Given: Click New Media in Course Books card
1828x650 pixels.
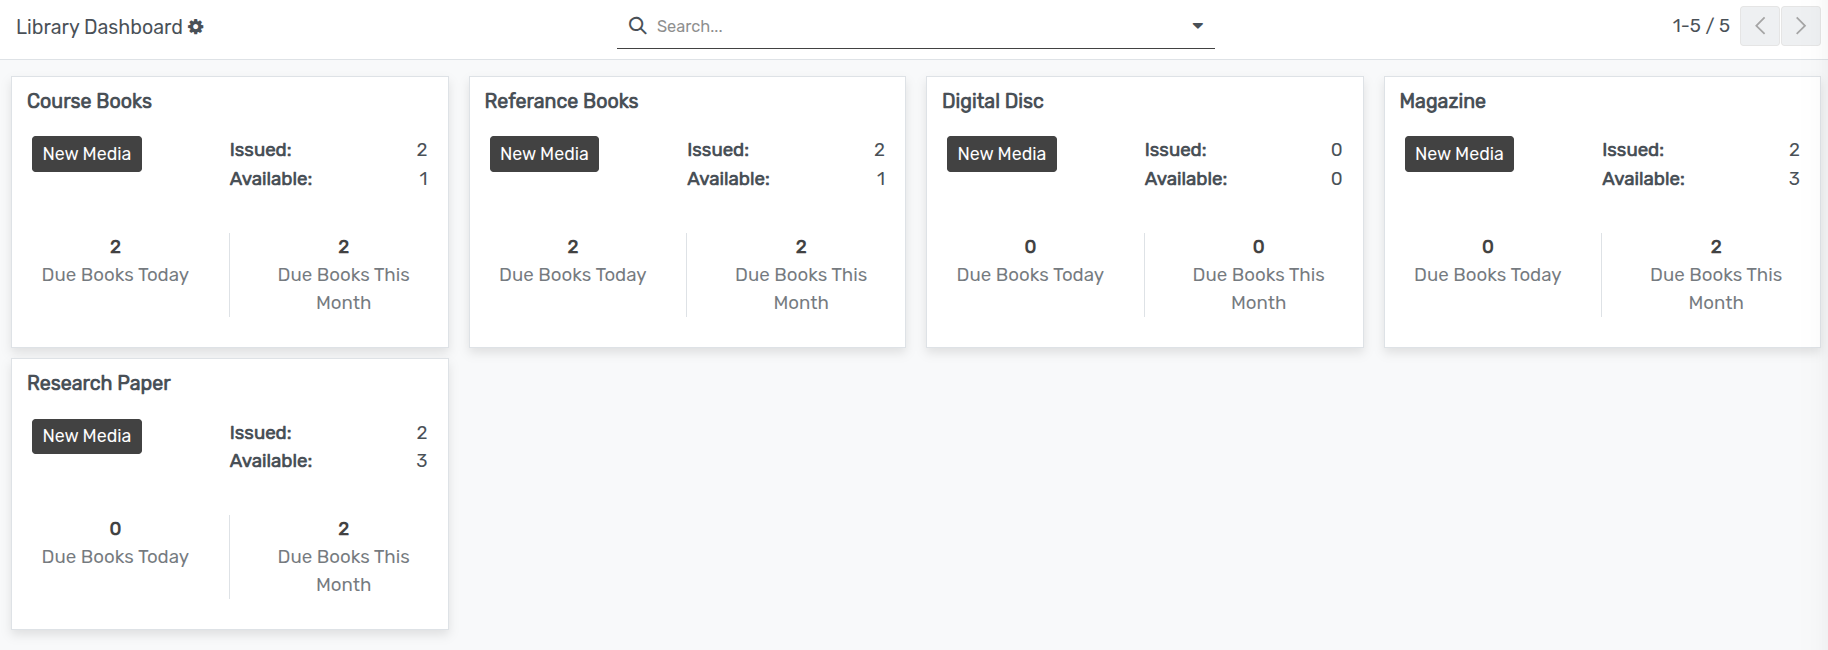Looking at the screenshot, I should coord(87,154).
